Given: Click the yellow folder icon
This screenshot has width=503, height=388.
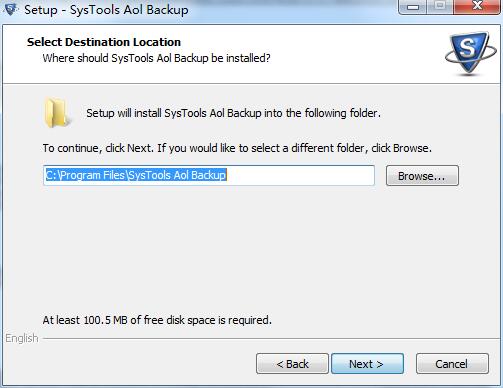Looking at the screenshot, I should 57,113.
